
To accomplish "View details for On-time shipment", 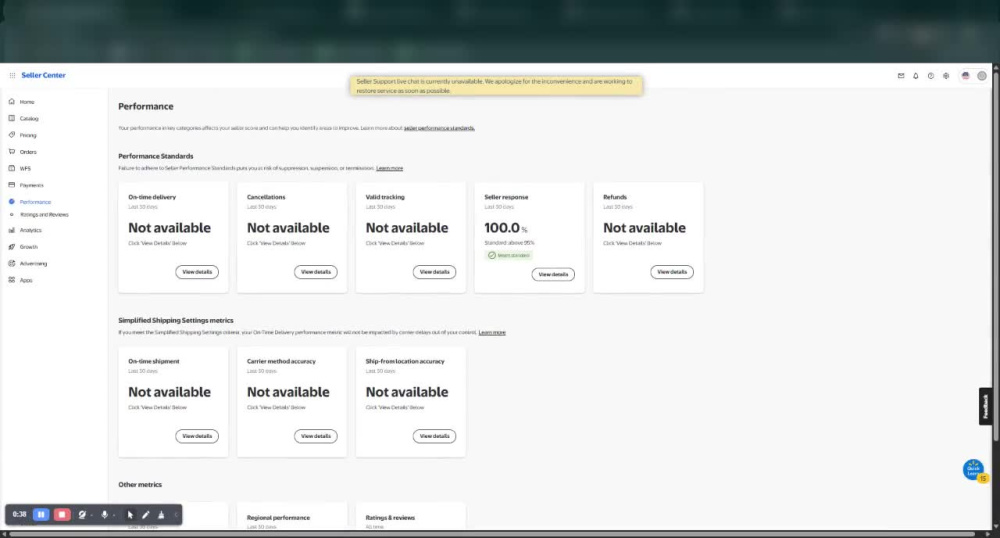I will tap(197, 437).
